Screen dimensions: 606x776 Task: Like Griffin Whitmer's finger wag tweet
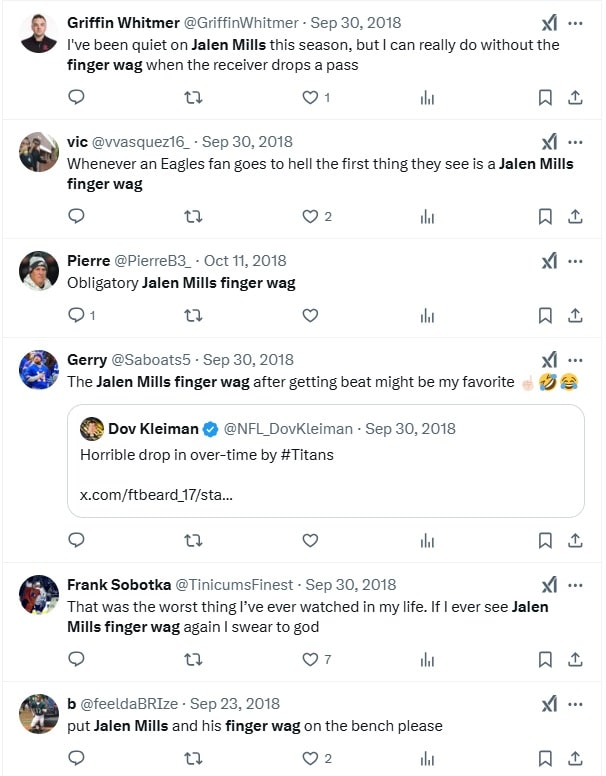point(310,97)
